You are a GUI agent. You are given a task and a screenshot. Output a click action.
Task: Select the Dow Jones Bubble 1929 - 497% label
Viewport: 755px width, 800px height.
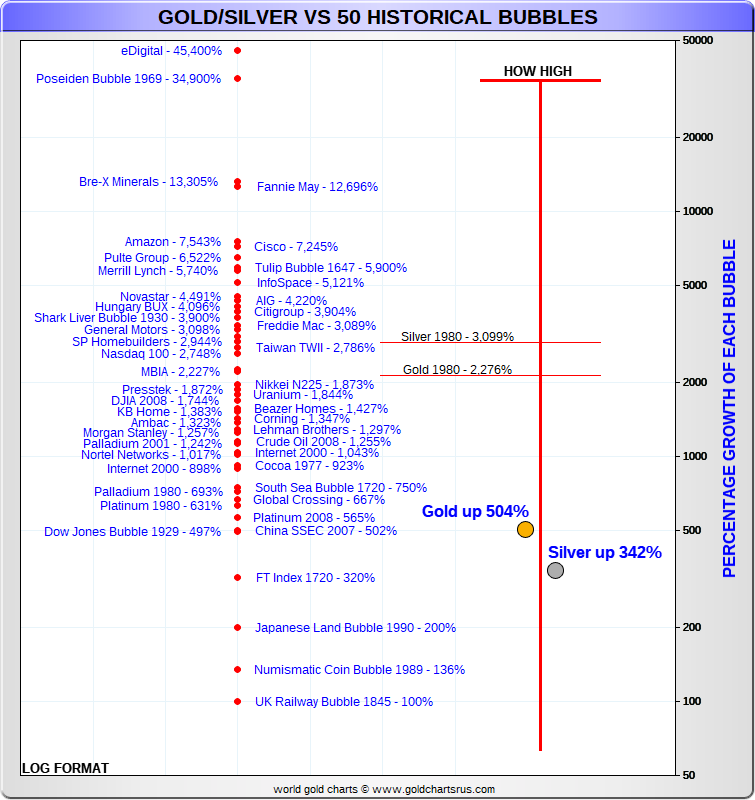click(x=133, y=532)
